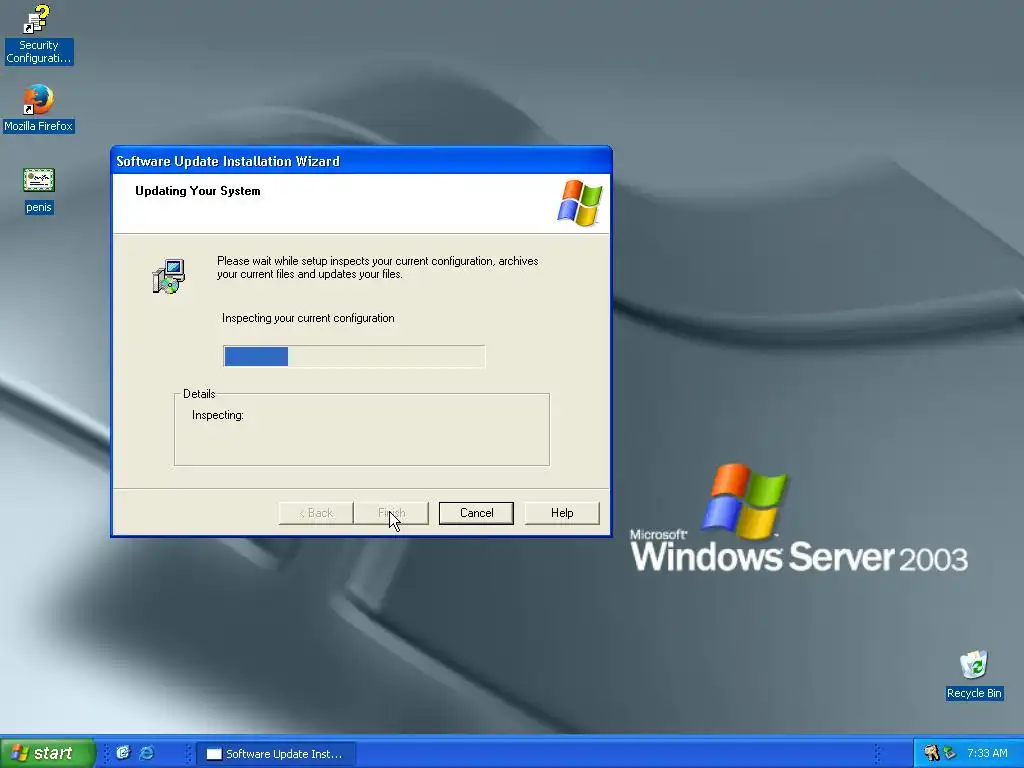Select the Recycle Bin icon
The width and height of the screenshot is (1024, 768).
974,675
